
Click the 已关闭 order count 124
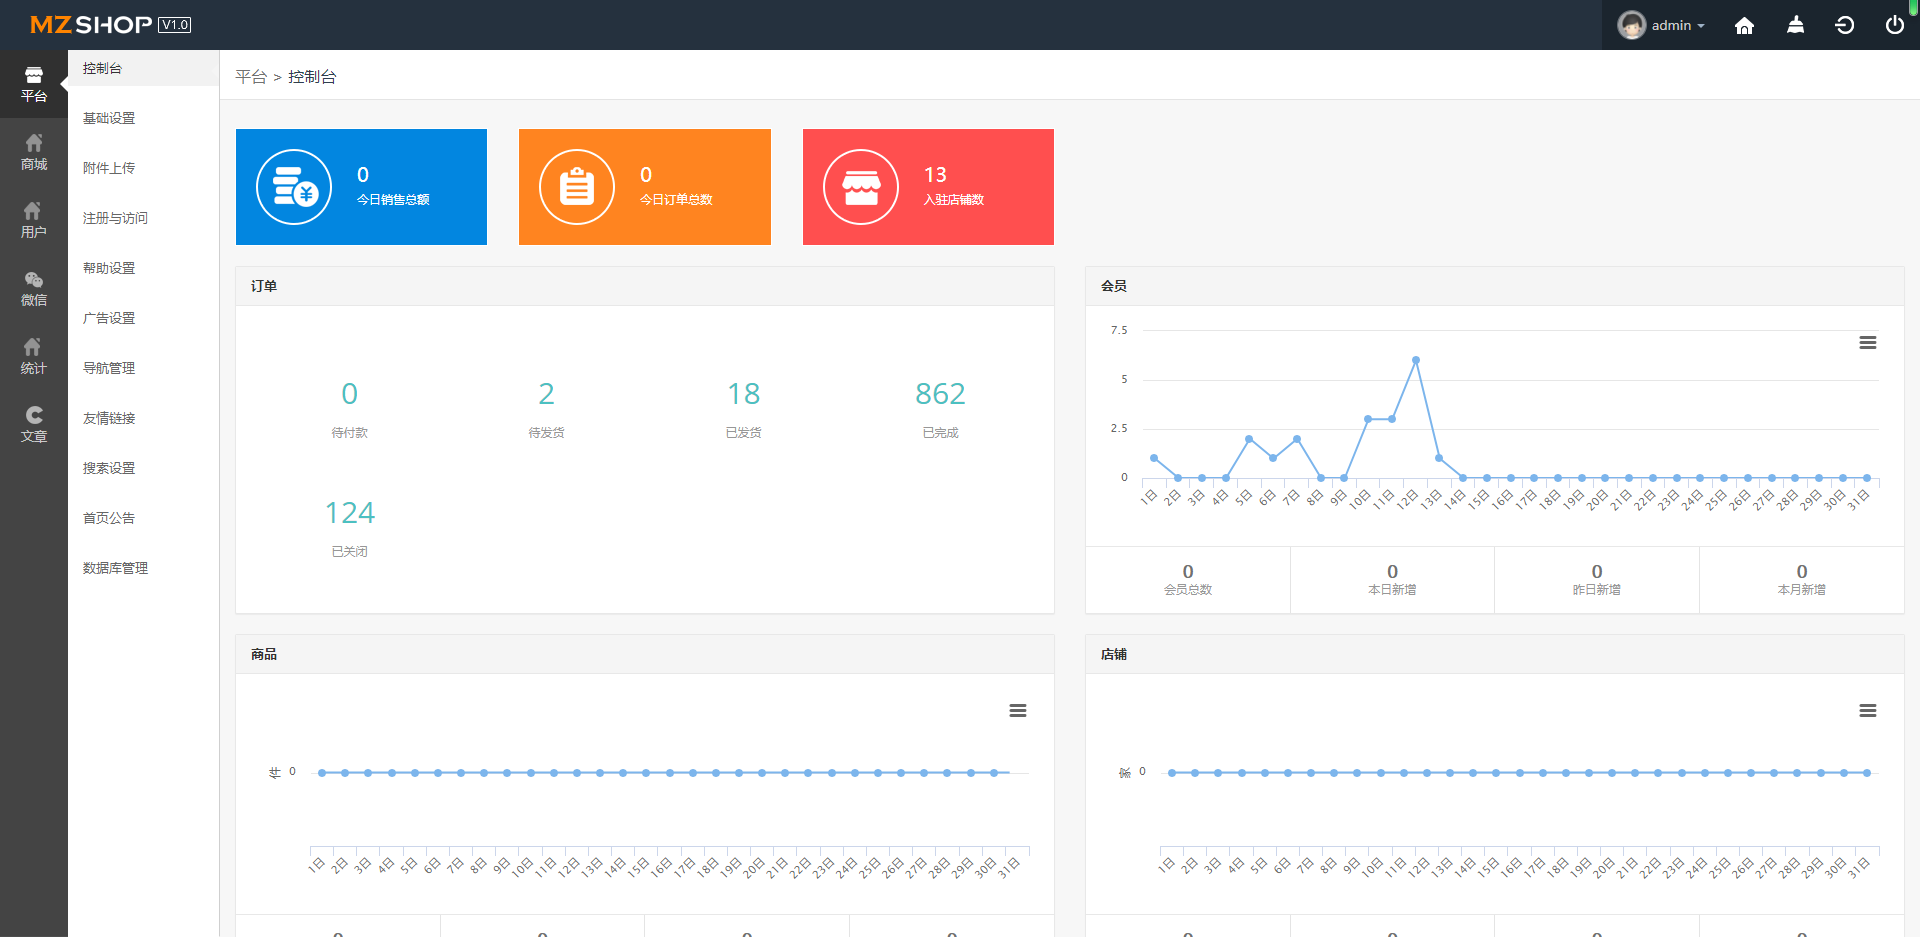click(349, 513)
